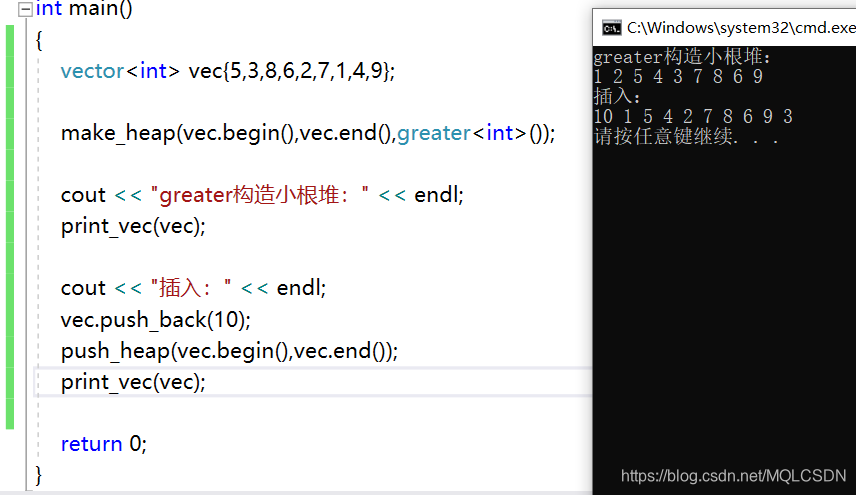Click the push_heap(vec.begin(),vec.end()); line

coord(229,351)
